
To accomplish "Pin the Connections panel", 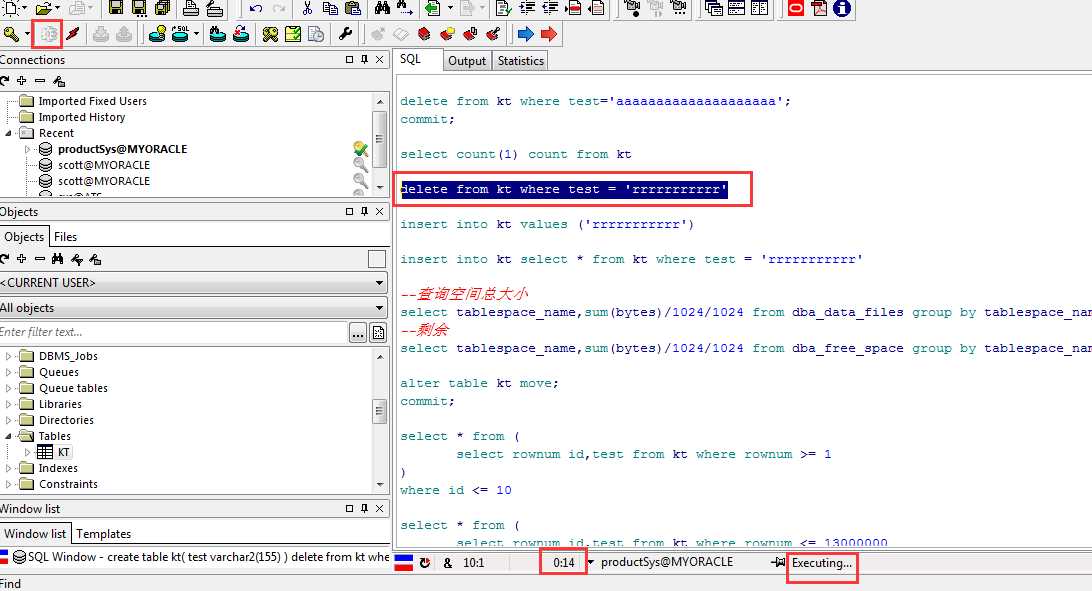I will tap(364, 60).
